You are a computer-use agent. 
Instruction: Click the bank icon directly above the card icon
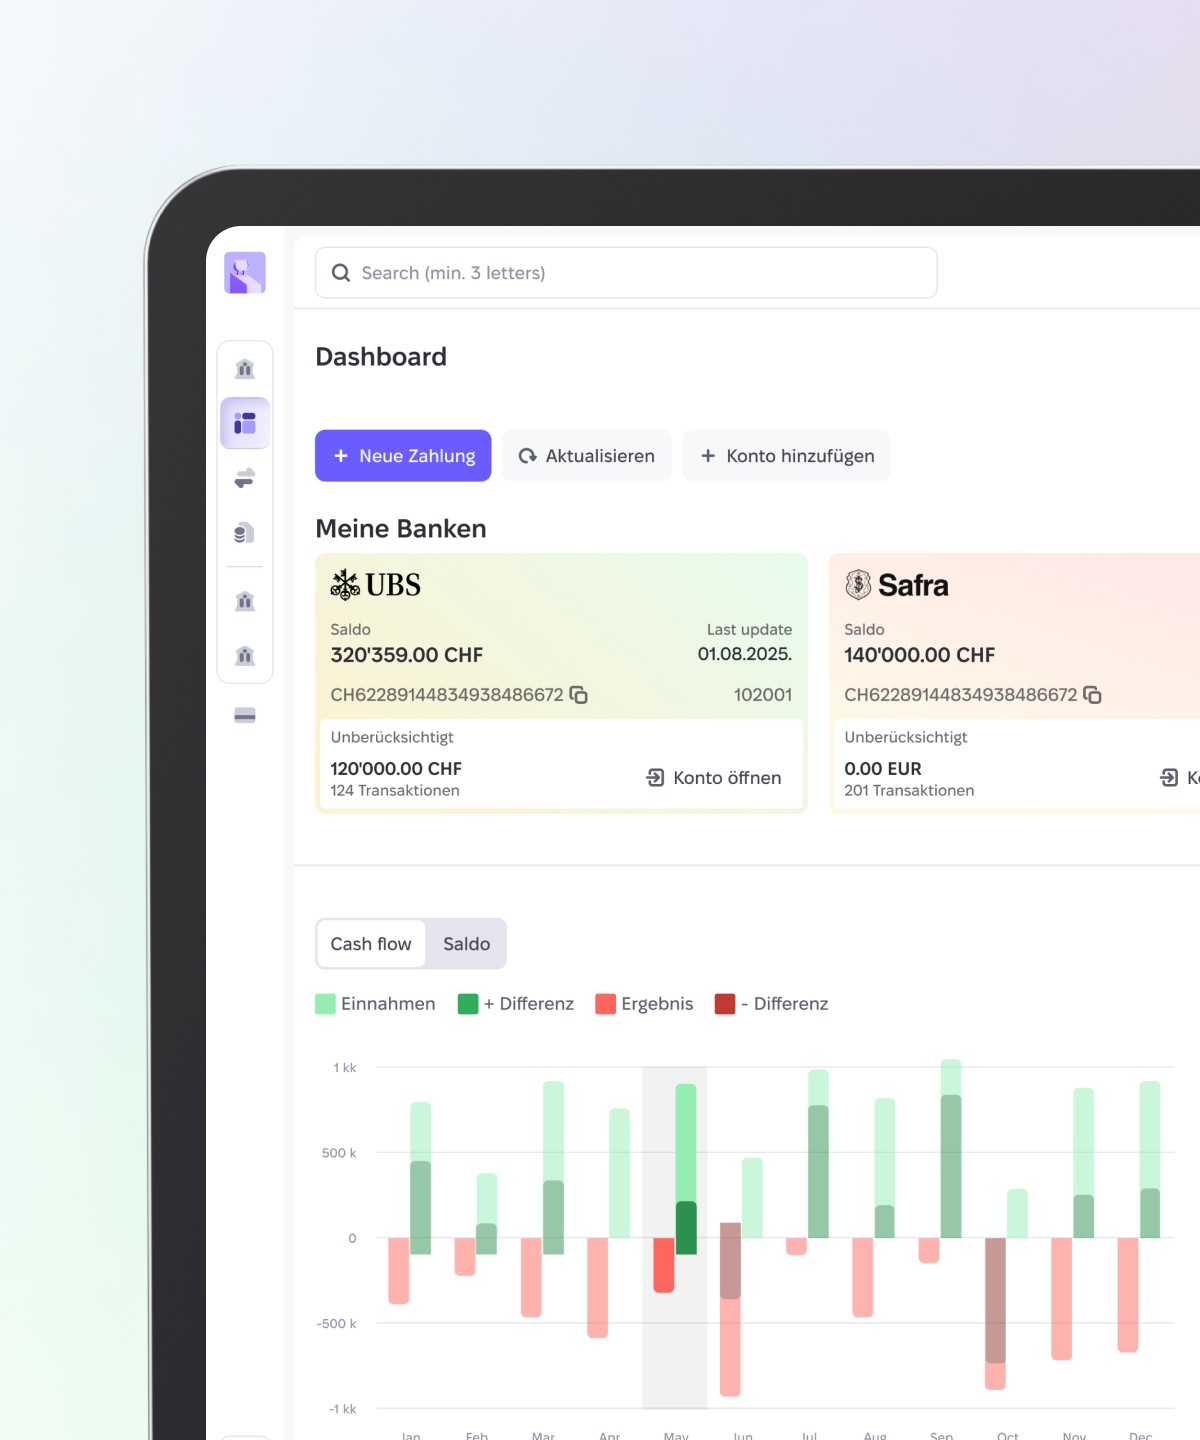tap(245, 656)
